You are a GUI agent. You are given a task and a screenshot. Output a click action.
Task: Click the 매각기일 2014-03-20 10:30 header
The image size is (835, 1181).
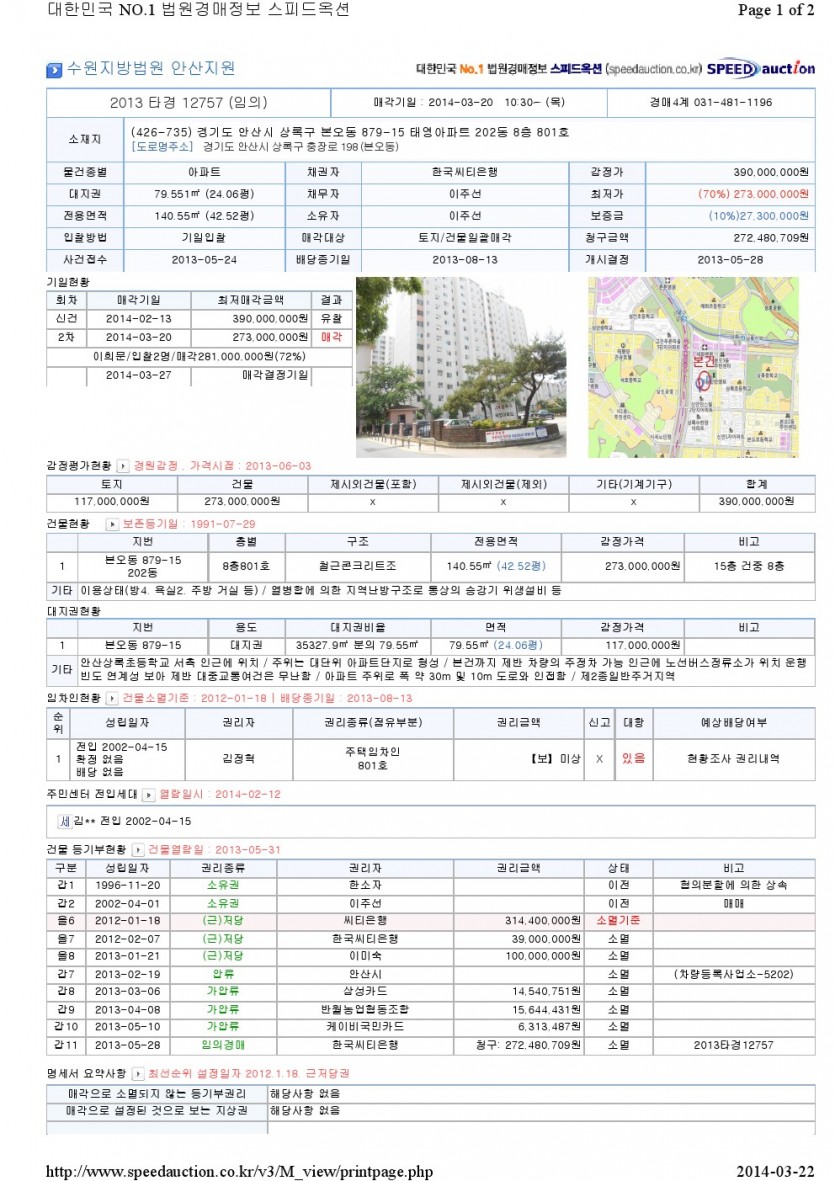[x=469, y=102]
